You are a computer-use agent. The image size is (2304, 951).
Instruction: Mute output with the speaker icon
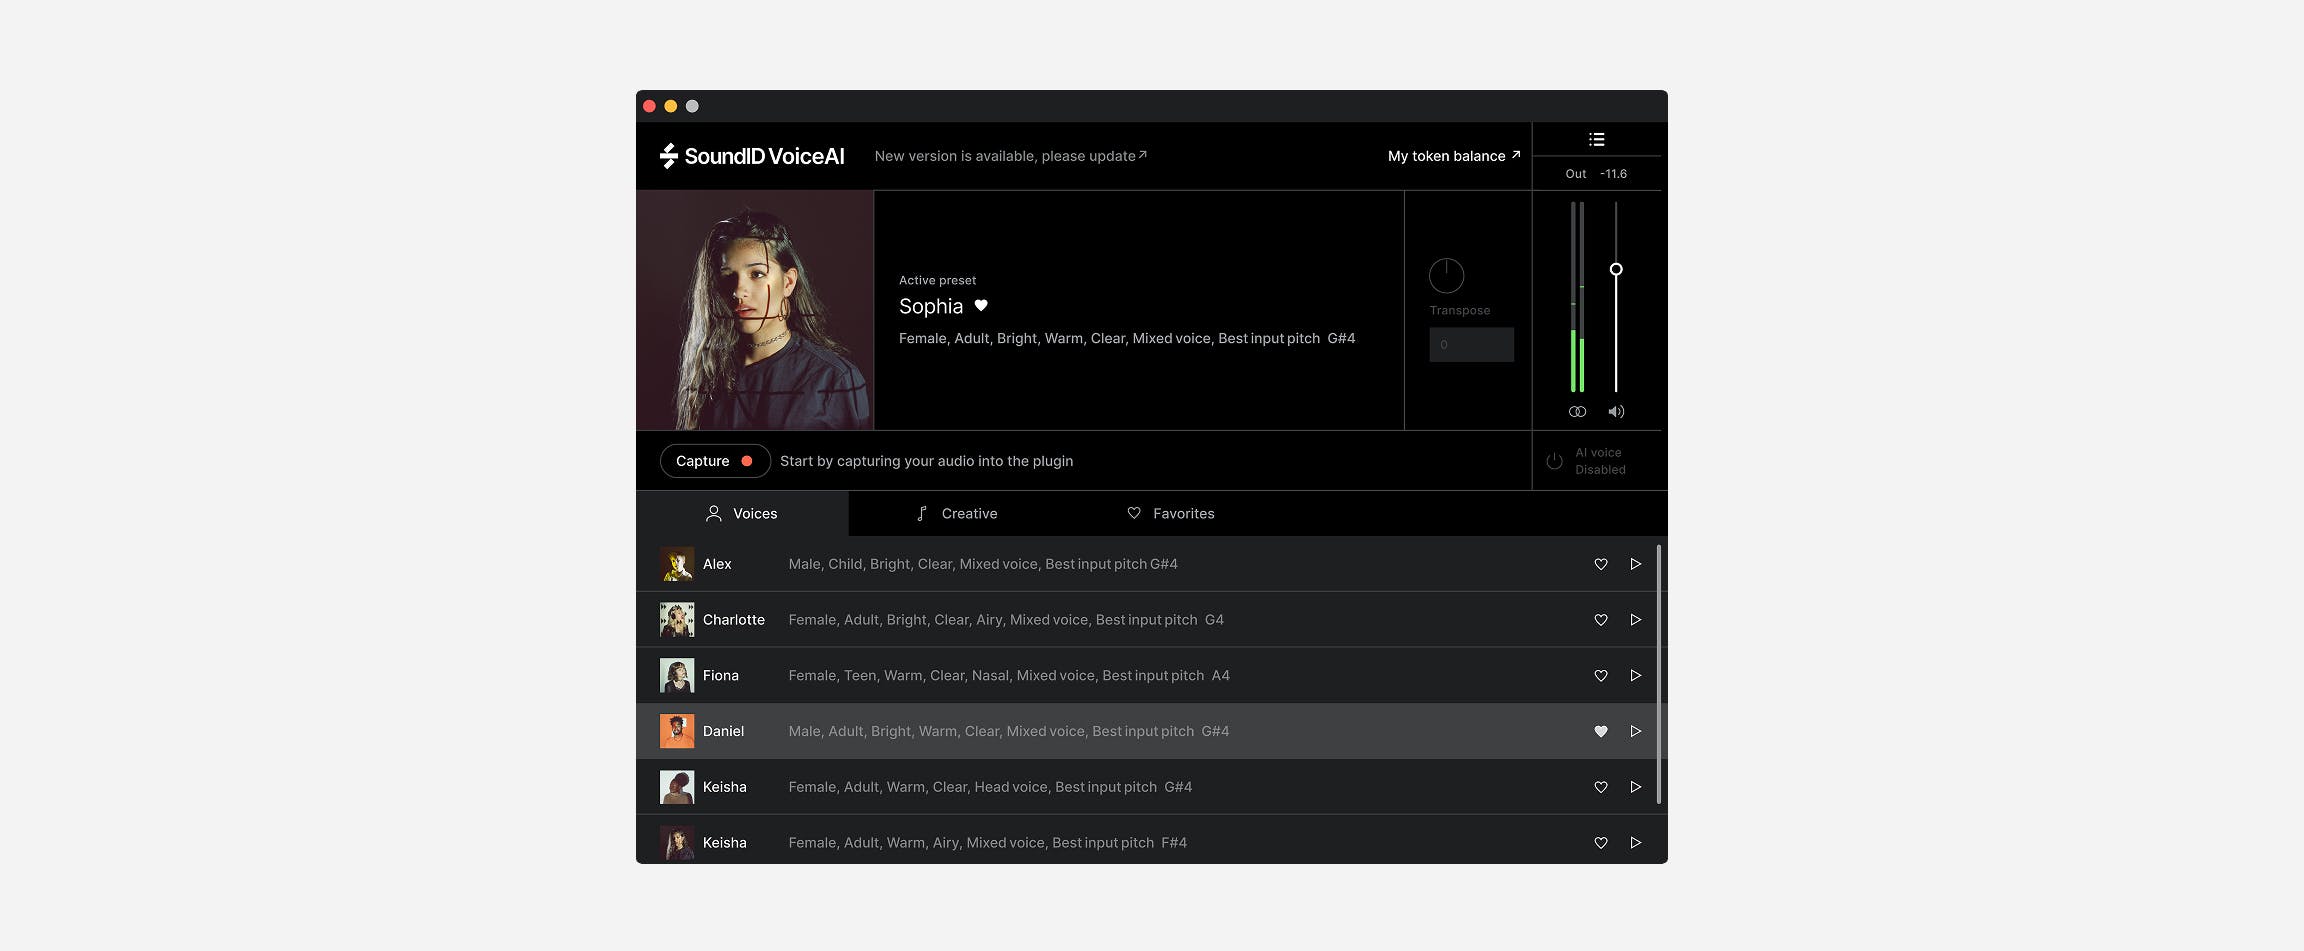click(x=1616, y=412)
